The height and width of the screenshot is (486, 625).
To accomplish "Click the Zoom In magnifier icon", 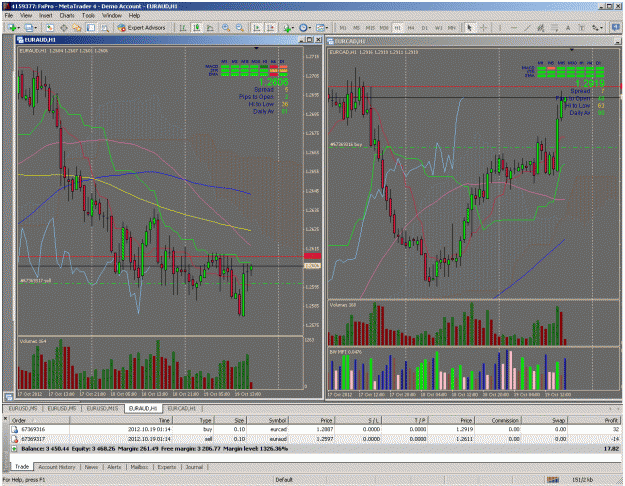I will click(226, 28).
